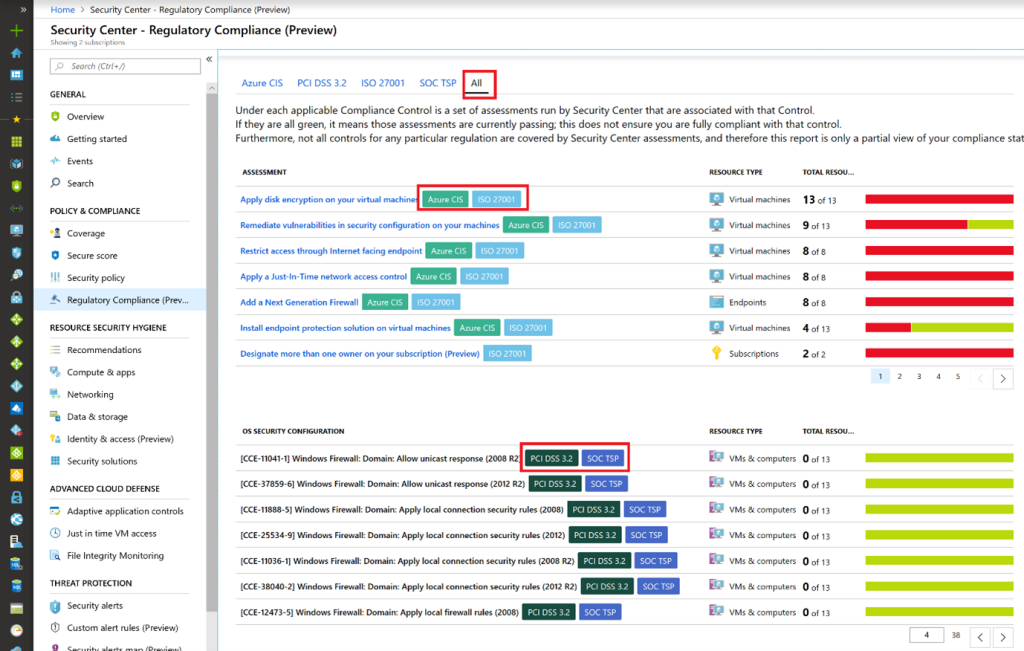This screenshot has height=651, width=1024.
Task: Open Add a Next Generation Firewall link
Action: click(299, 302)
